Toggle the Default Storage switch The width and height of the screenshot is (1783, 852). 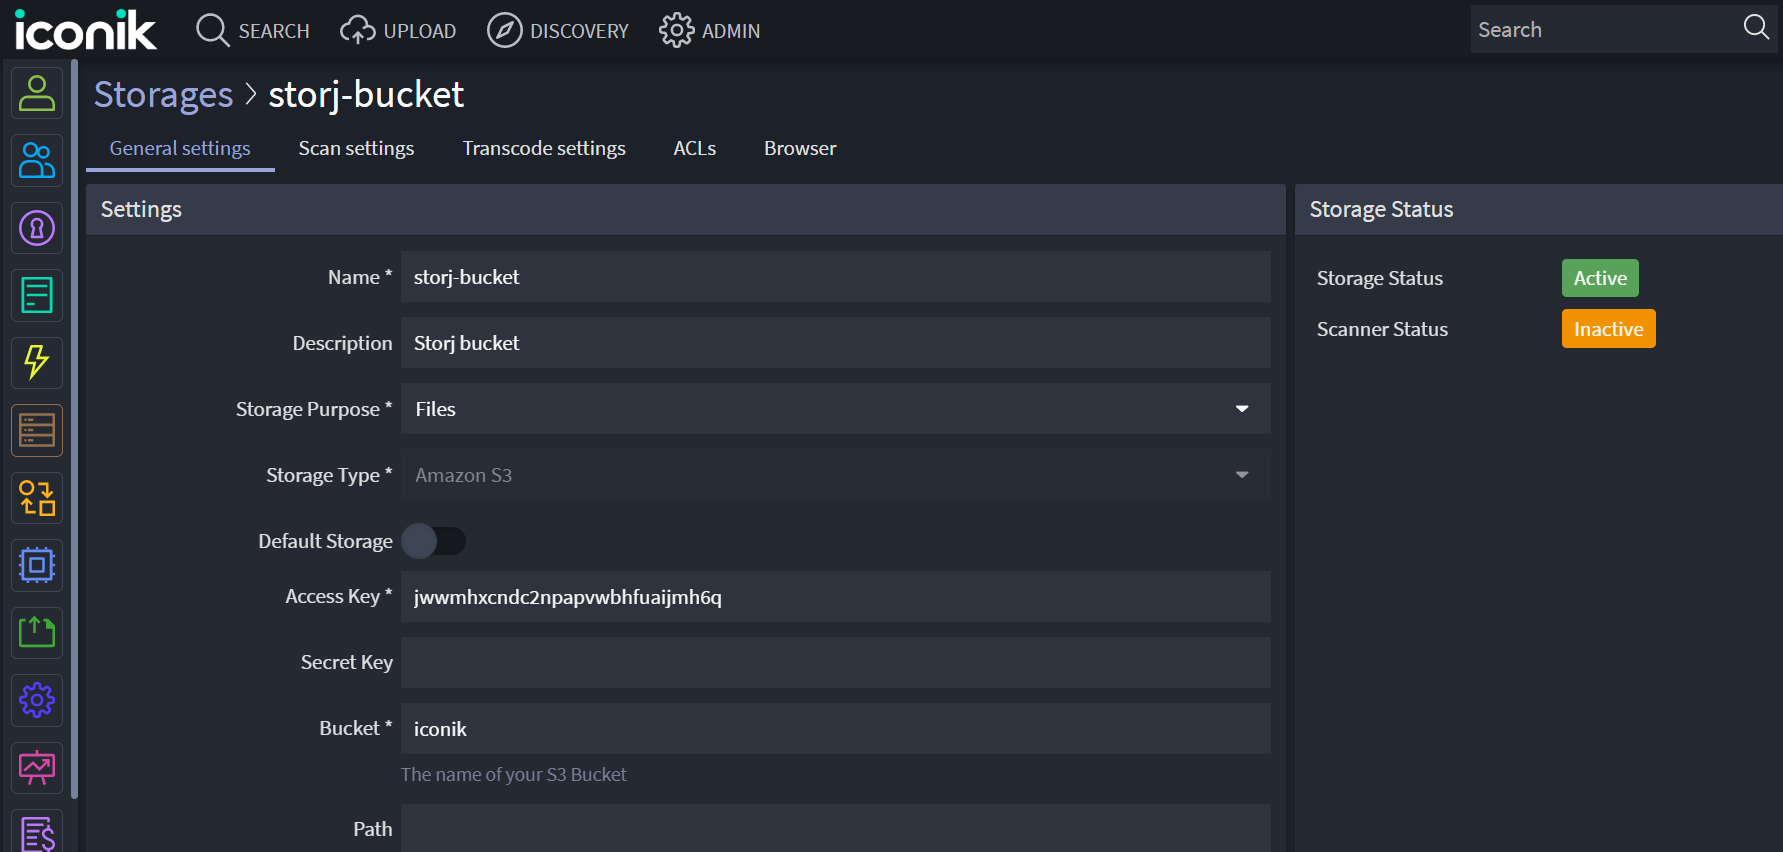(x=433, y=541)
